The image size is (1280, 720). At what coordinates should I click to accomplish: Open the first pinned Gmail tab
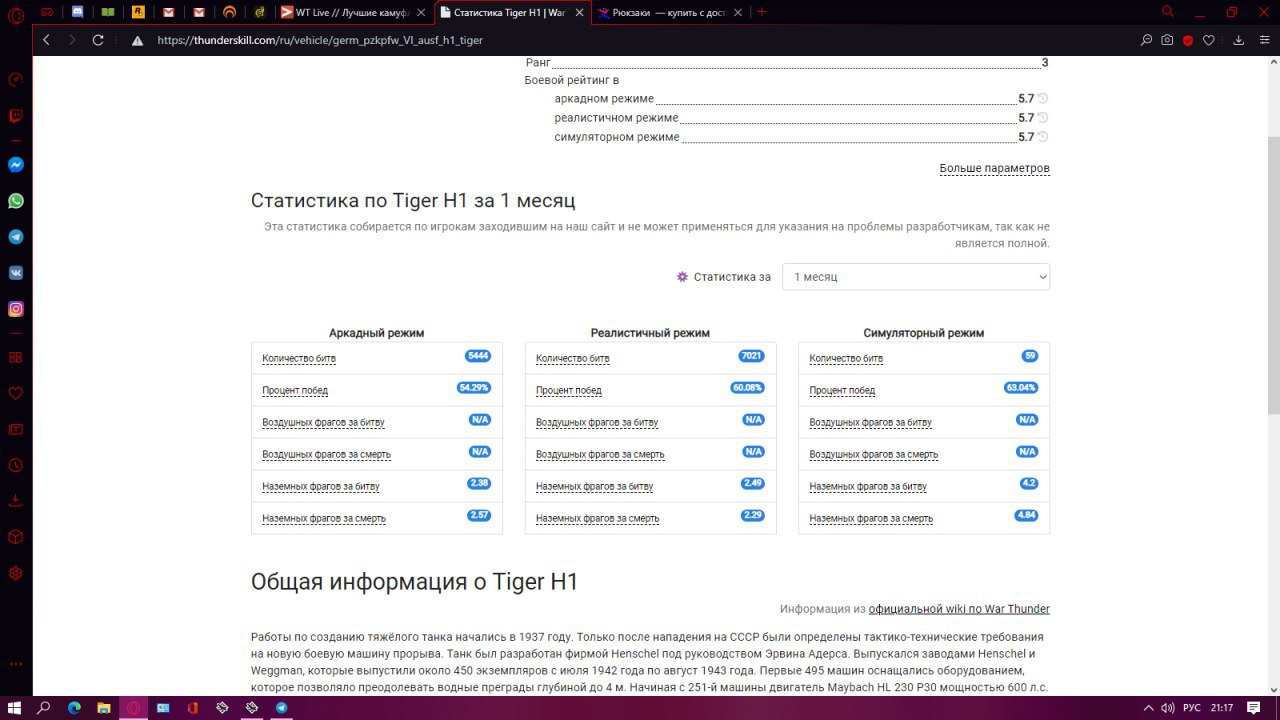[168, 12]
